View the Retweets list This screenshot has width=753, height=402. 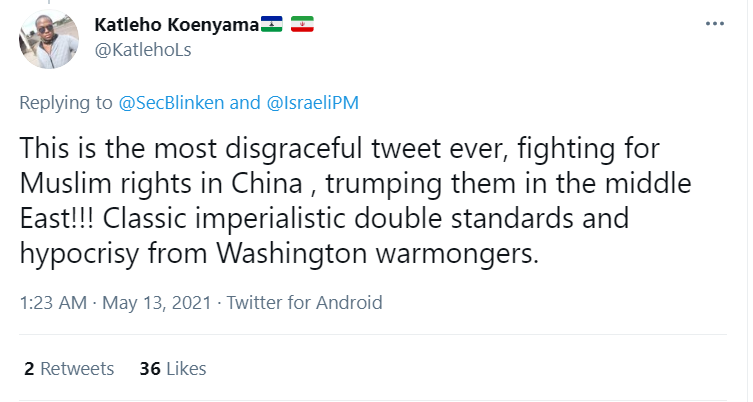77,369
